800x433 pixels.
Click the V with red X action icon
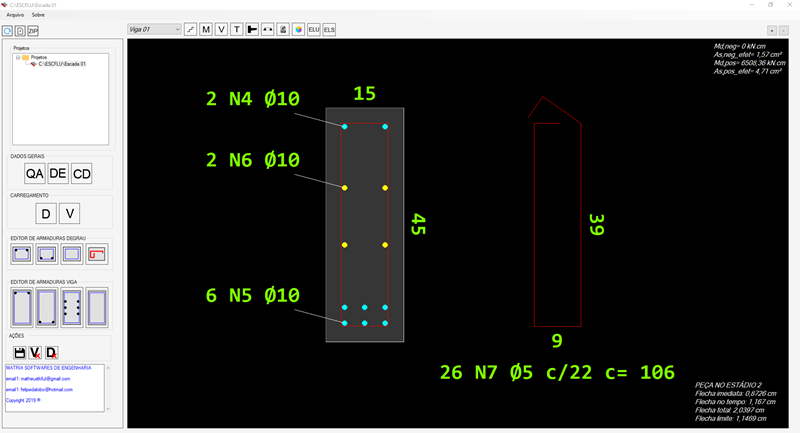(35, 352)
